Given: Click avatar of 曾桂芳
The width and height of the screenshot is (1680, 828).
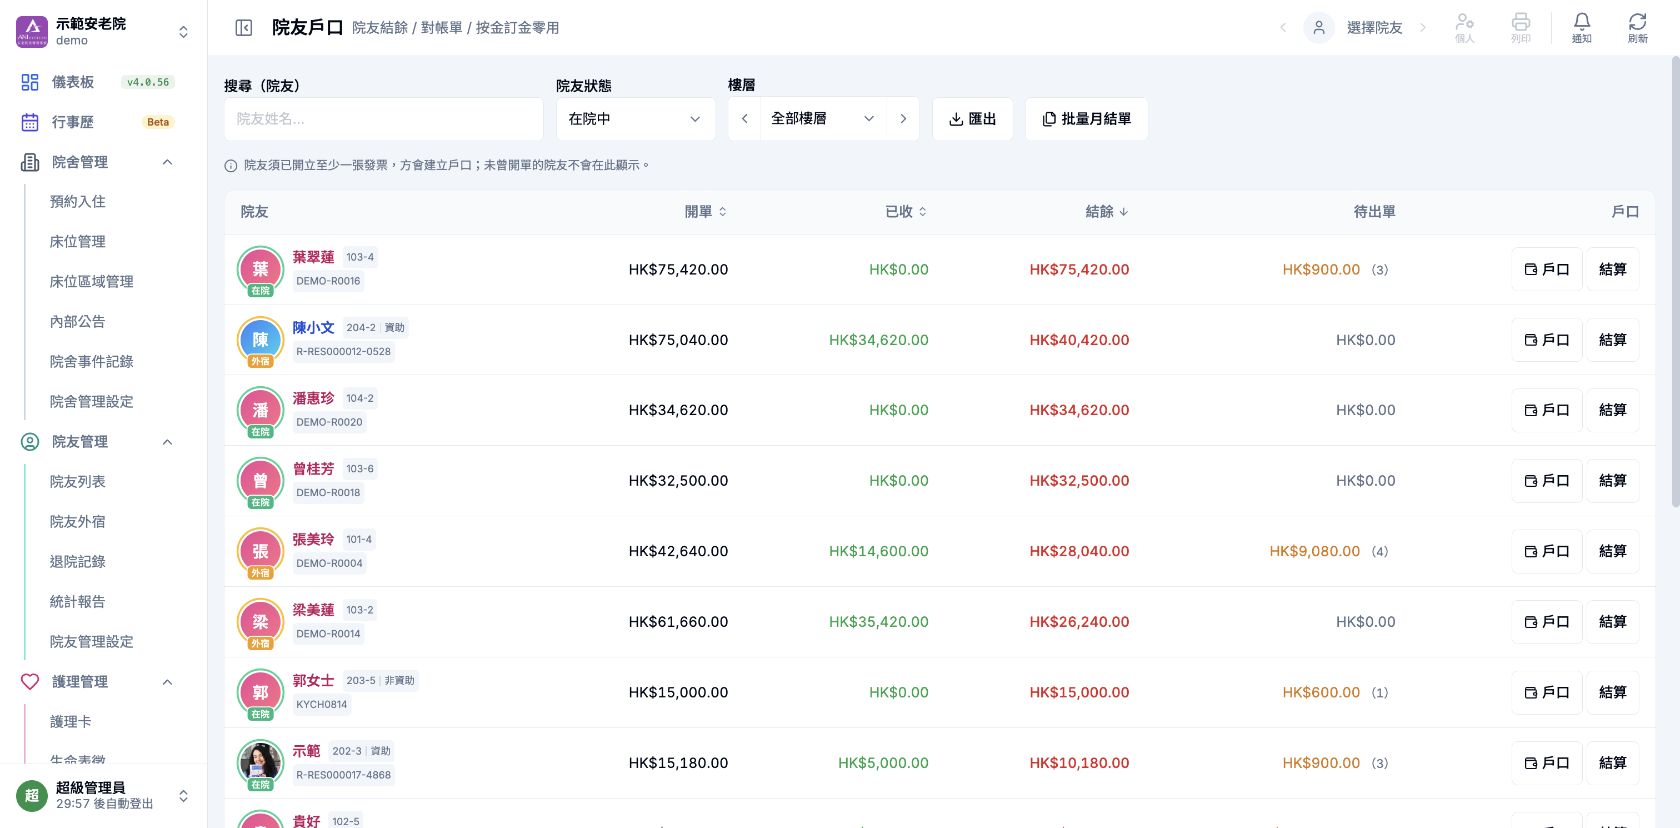Looking at the screenshot, I should point(260,481).
